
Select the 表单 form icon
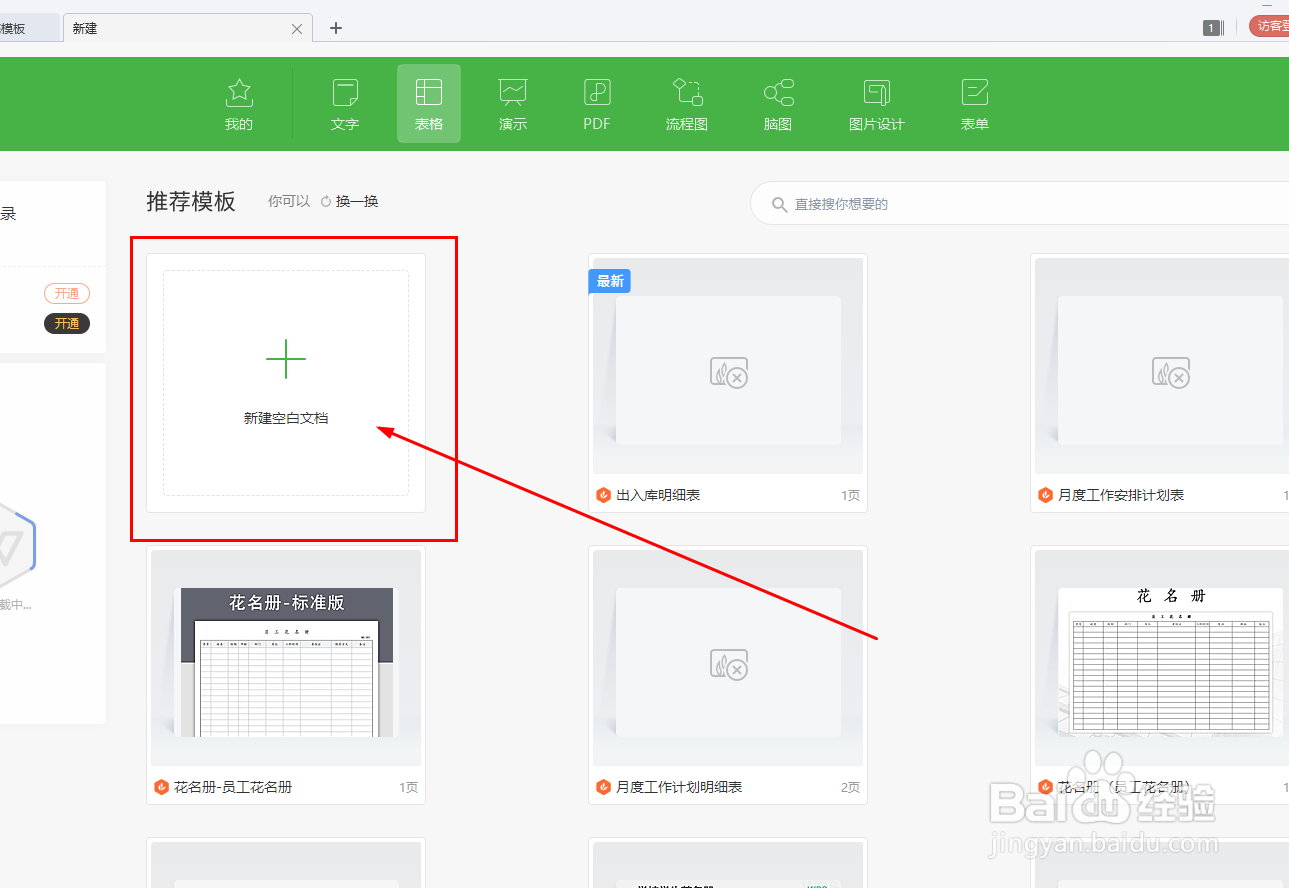coord(975,94)
